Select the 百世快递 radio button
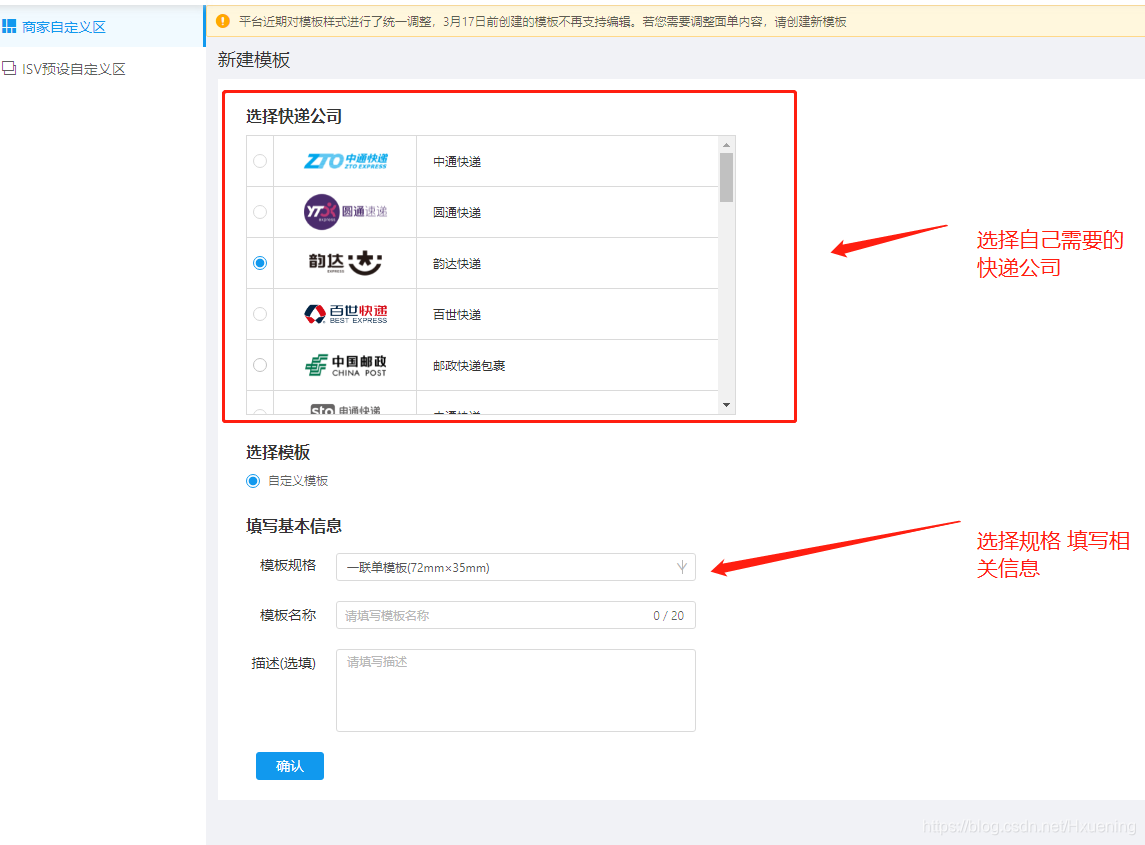1145x845 pixels. pyautogui.click(x=260, y=314)
